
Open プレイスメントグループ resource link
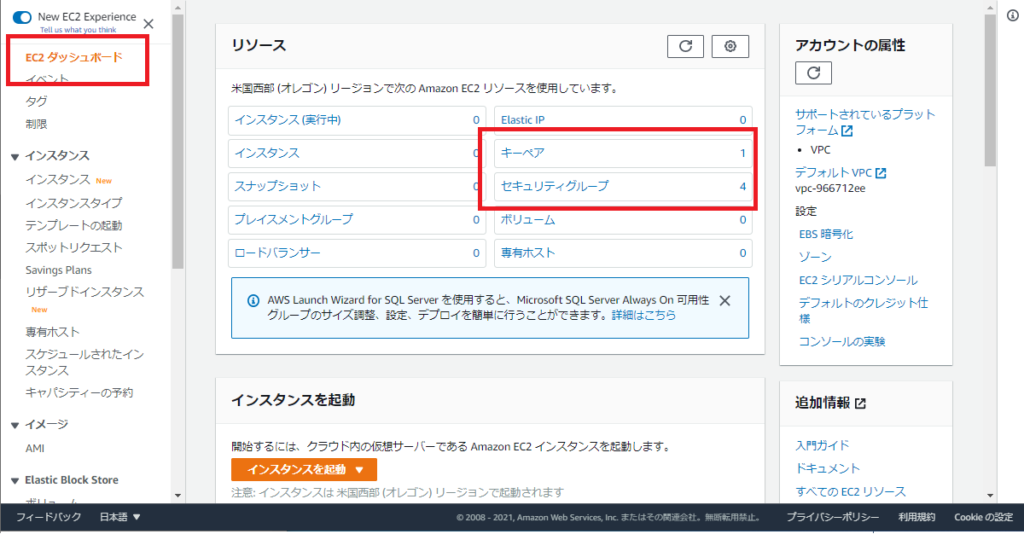293,220
